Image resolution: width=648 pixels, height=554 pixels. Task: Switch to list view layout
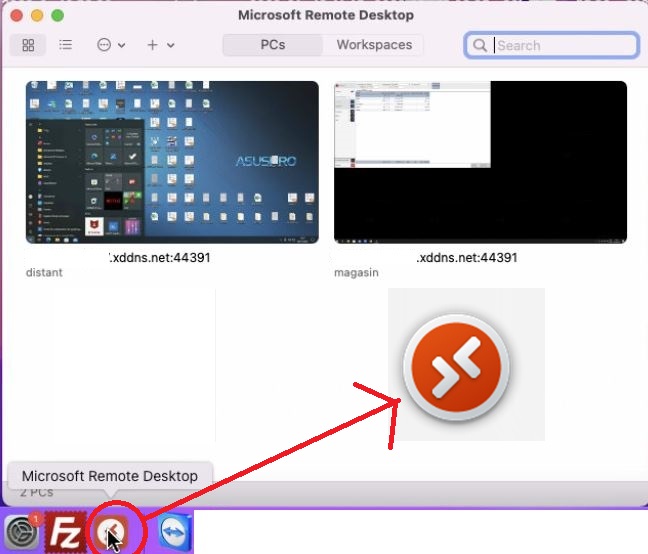pyautogui.click(x=65, y=44)
